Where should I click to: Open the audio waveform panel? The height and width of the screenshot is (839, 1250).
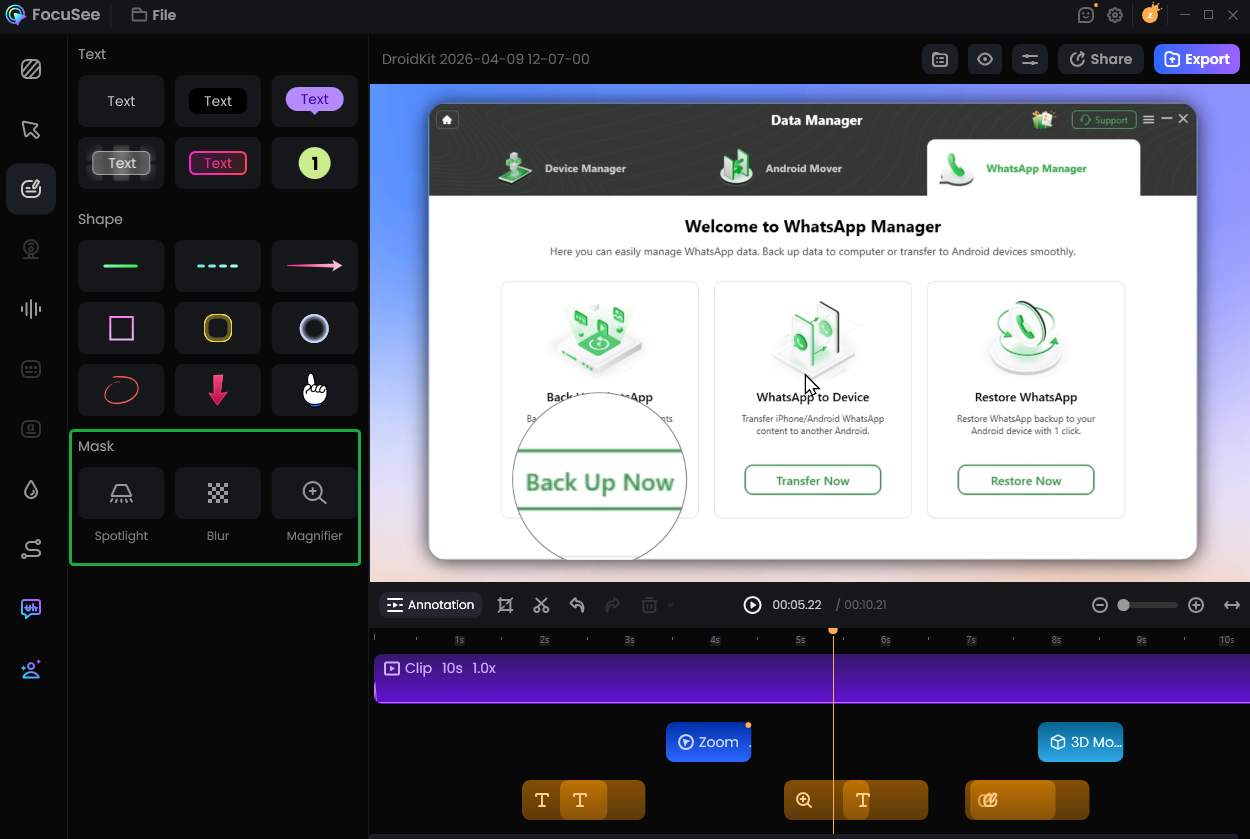click(31, 309)
